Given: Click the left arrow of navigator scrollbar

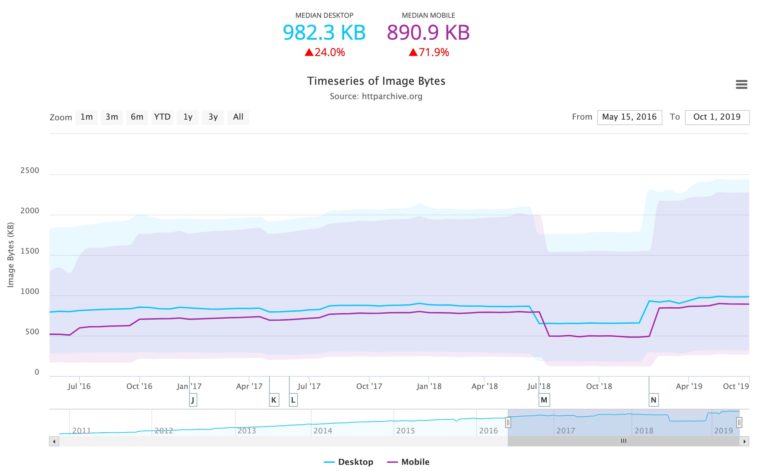Looking at the screenshot, I should [x=53, y=440].
